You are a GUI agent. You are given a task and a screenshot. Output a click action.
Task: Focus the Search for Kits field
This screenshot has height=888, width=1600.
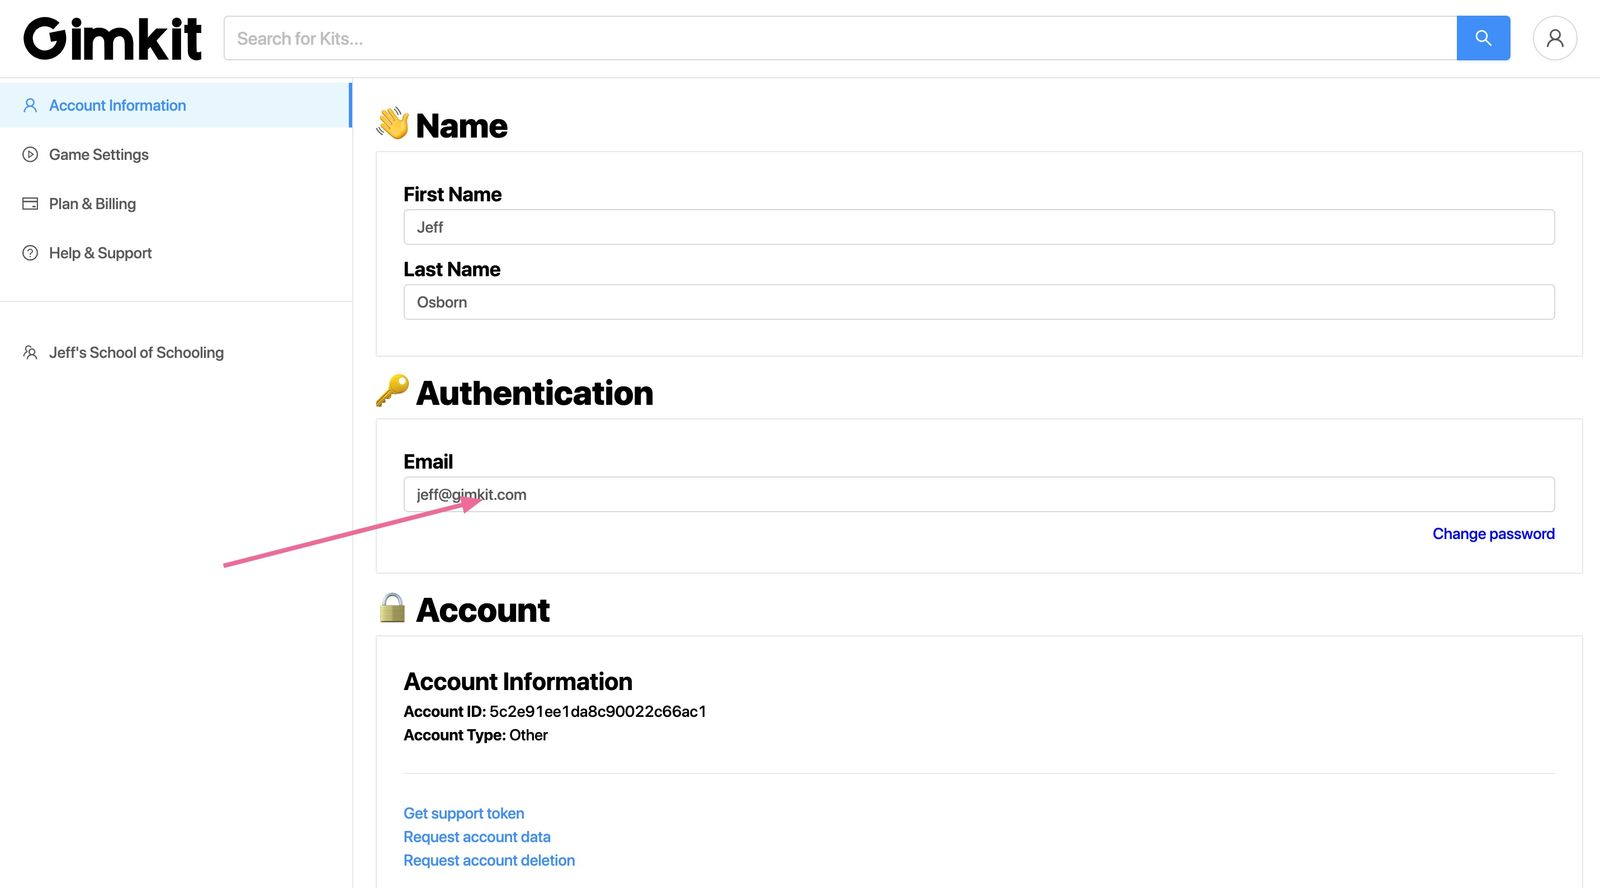(840, 38)
